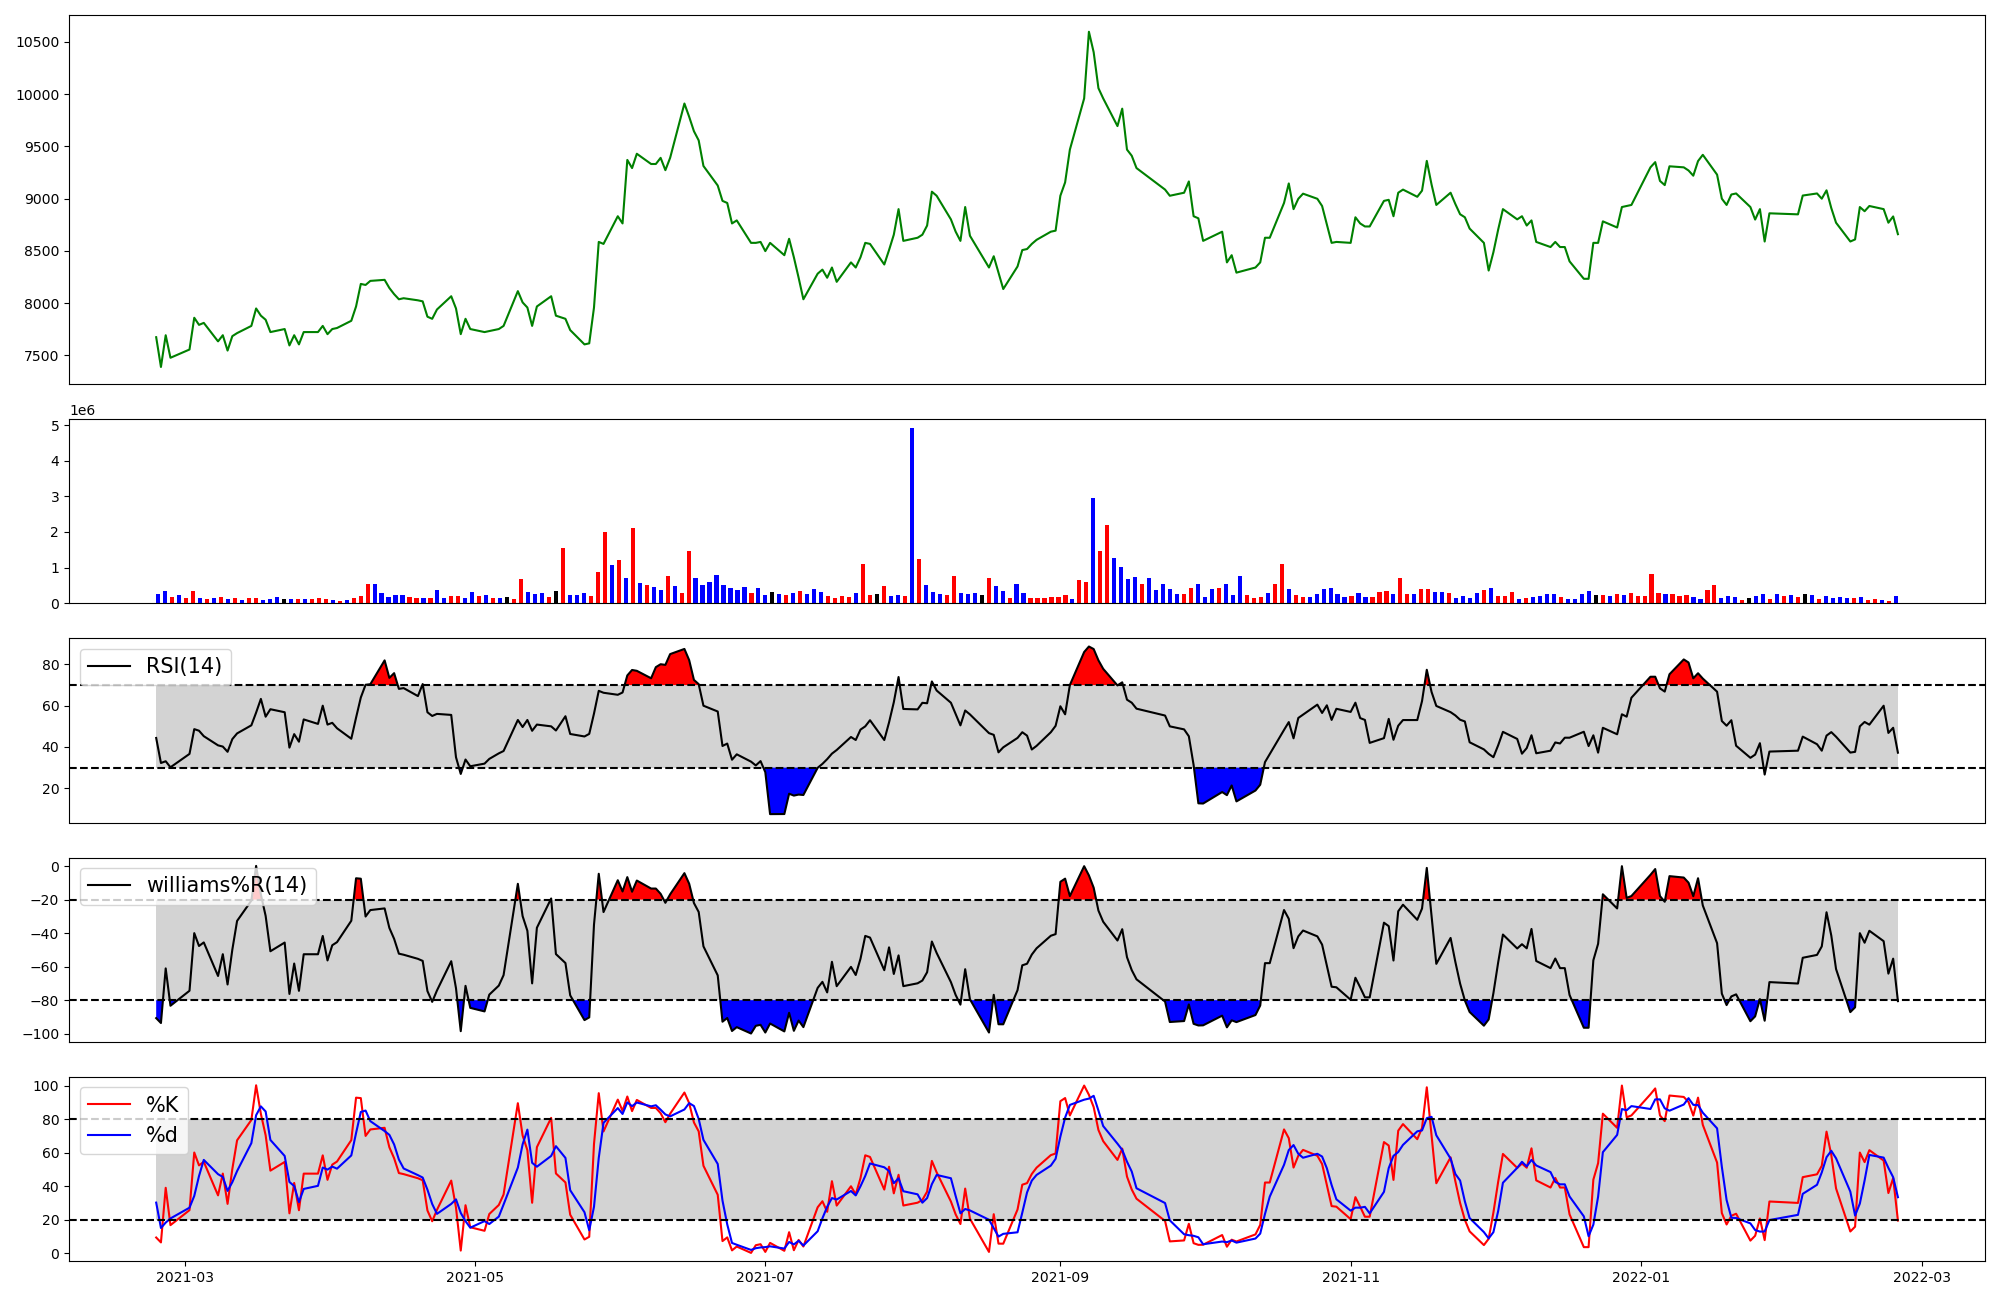Image resolution: width=2000 pixels, height=1300 pixels.
Task: Click the 2022-03 x-axis date label
Action: point(1922,1277)
